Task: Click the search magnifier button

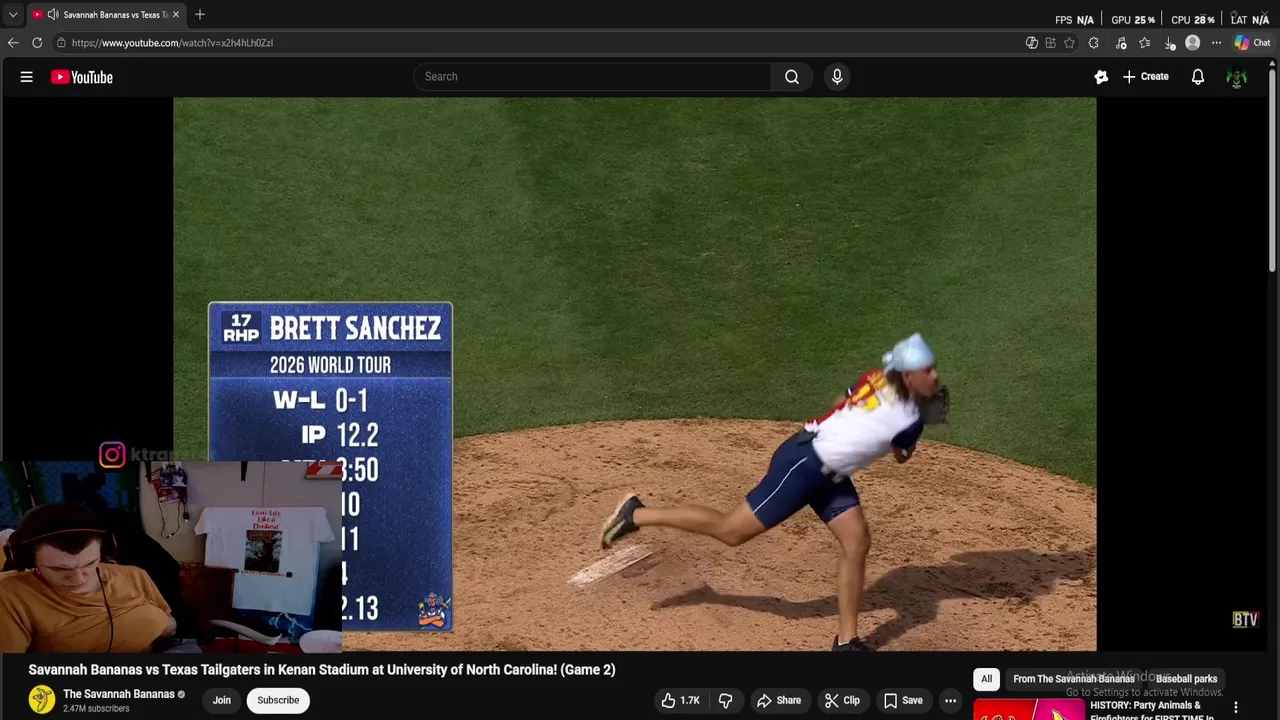Action: click(792, 77)
